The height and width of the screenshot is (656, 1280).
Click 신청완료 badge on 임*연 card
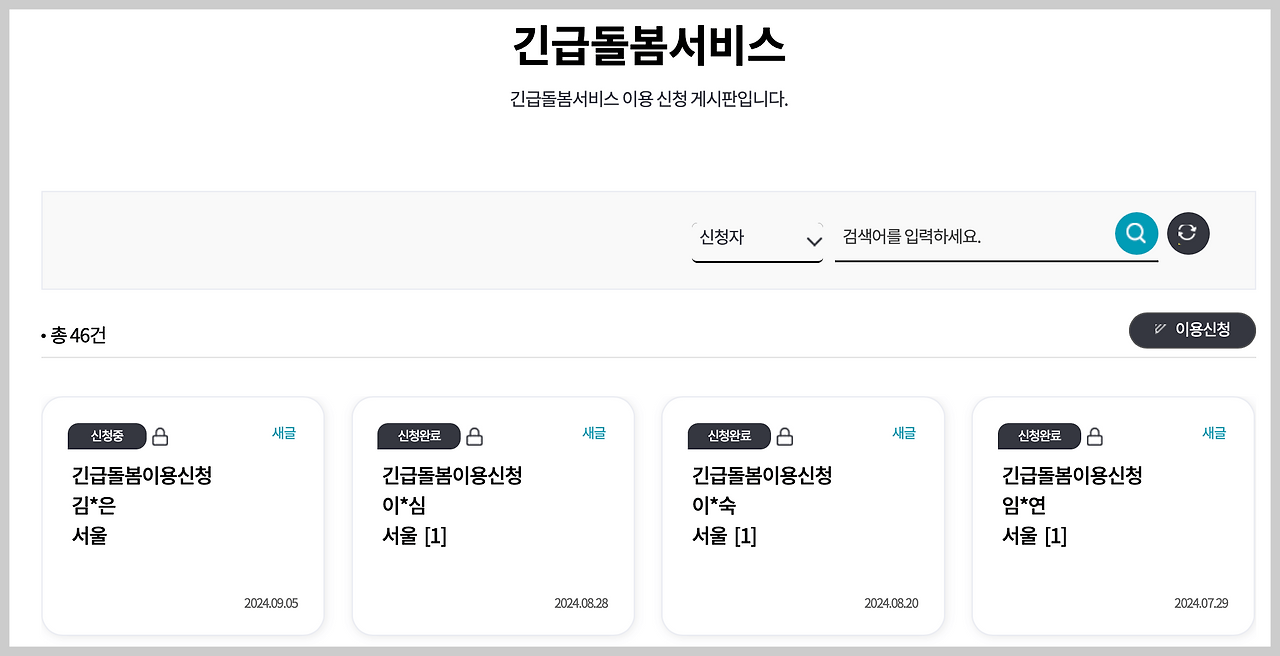pos(1039,436)
